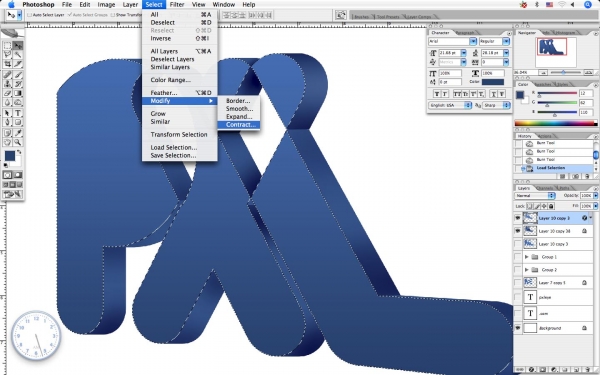The height and width of the screenshot is (375, 600).
Task: Switch to the Paragraph tab
Action: tap(465, 33)
